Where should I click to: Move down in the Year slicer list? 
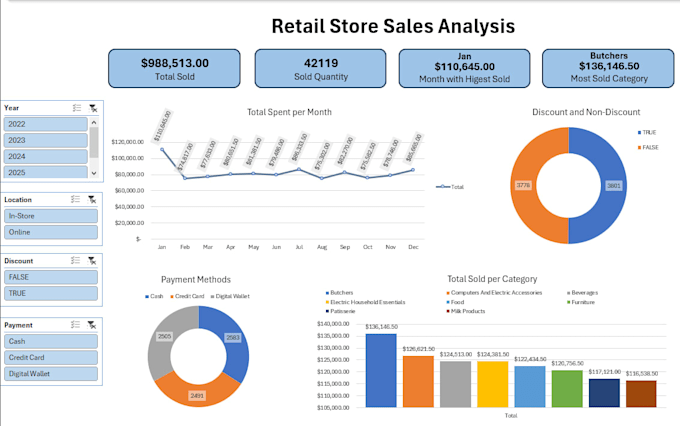pyautogui.click(x=94, y=173)
